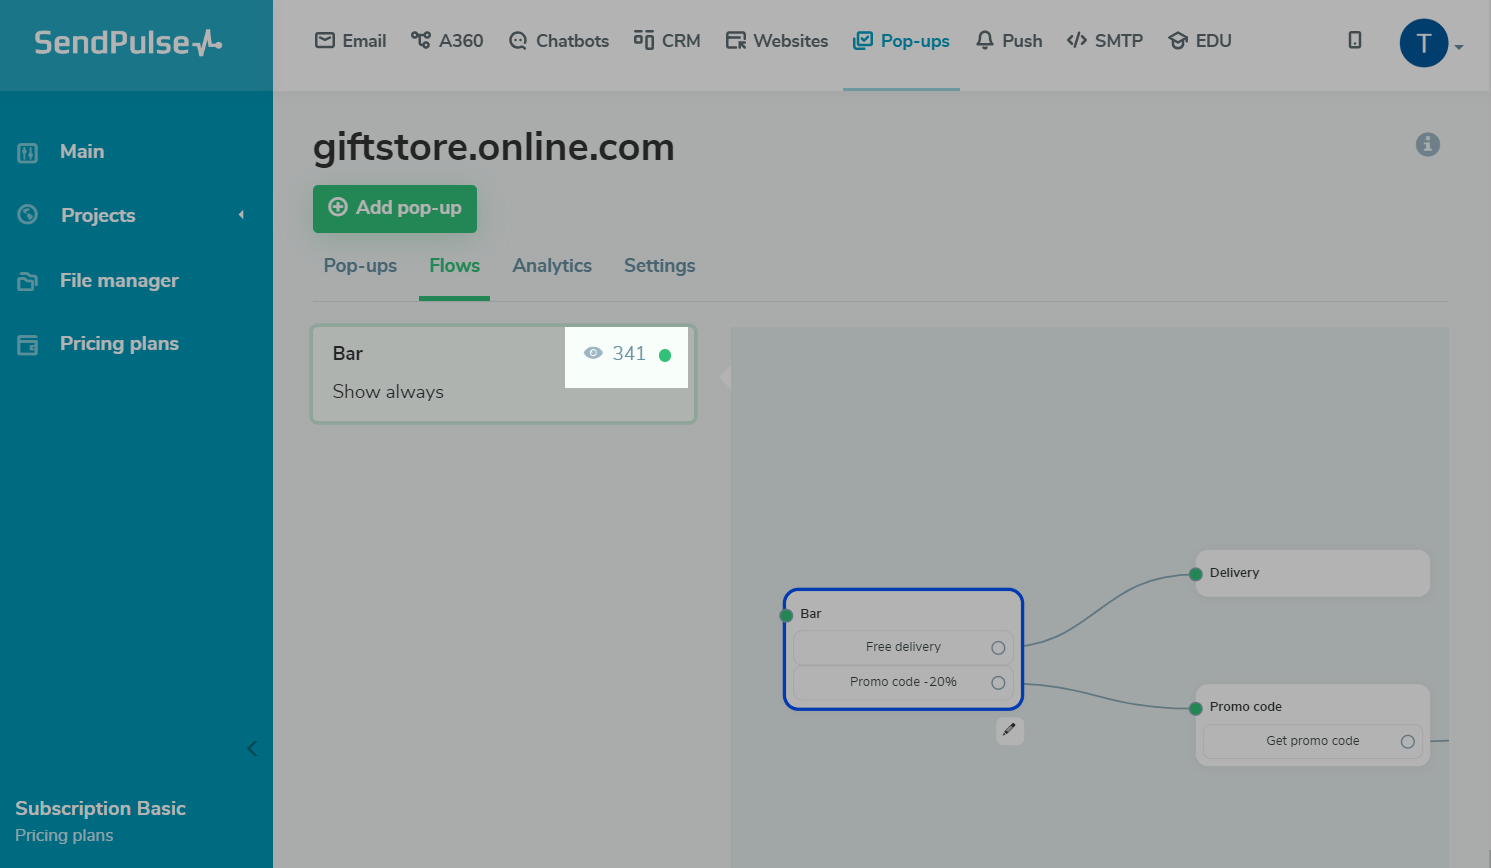Select the Flows tab

click(455, 266)
